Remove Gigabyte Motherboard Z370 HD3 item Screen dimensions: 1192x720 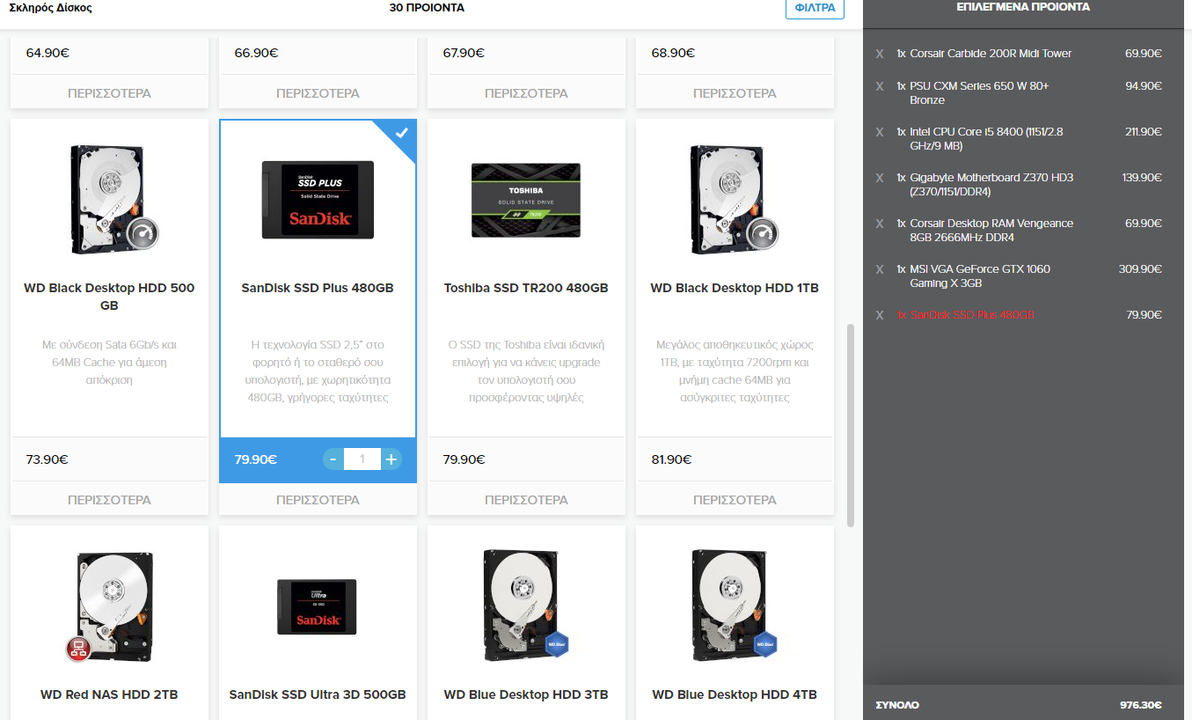click(880, 178)
